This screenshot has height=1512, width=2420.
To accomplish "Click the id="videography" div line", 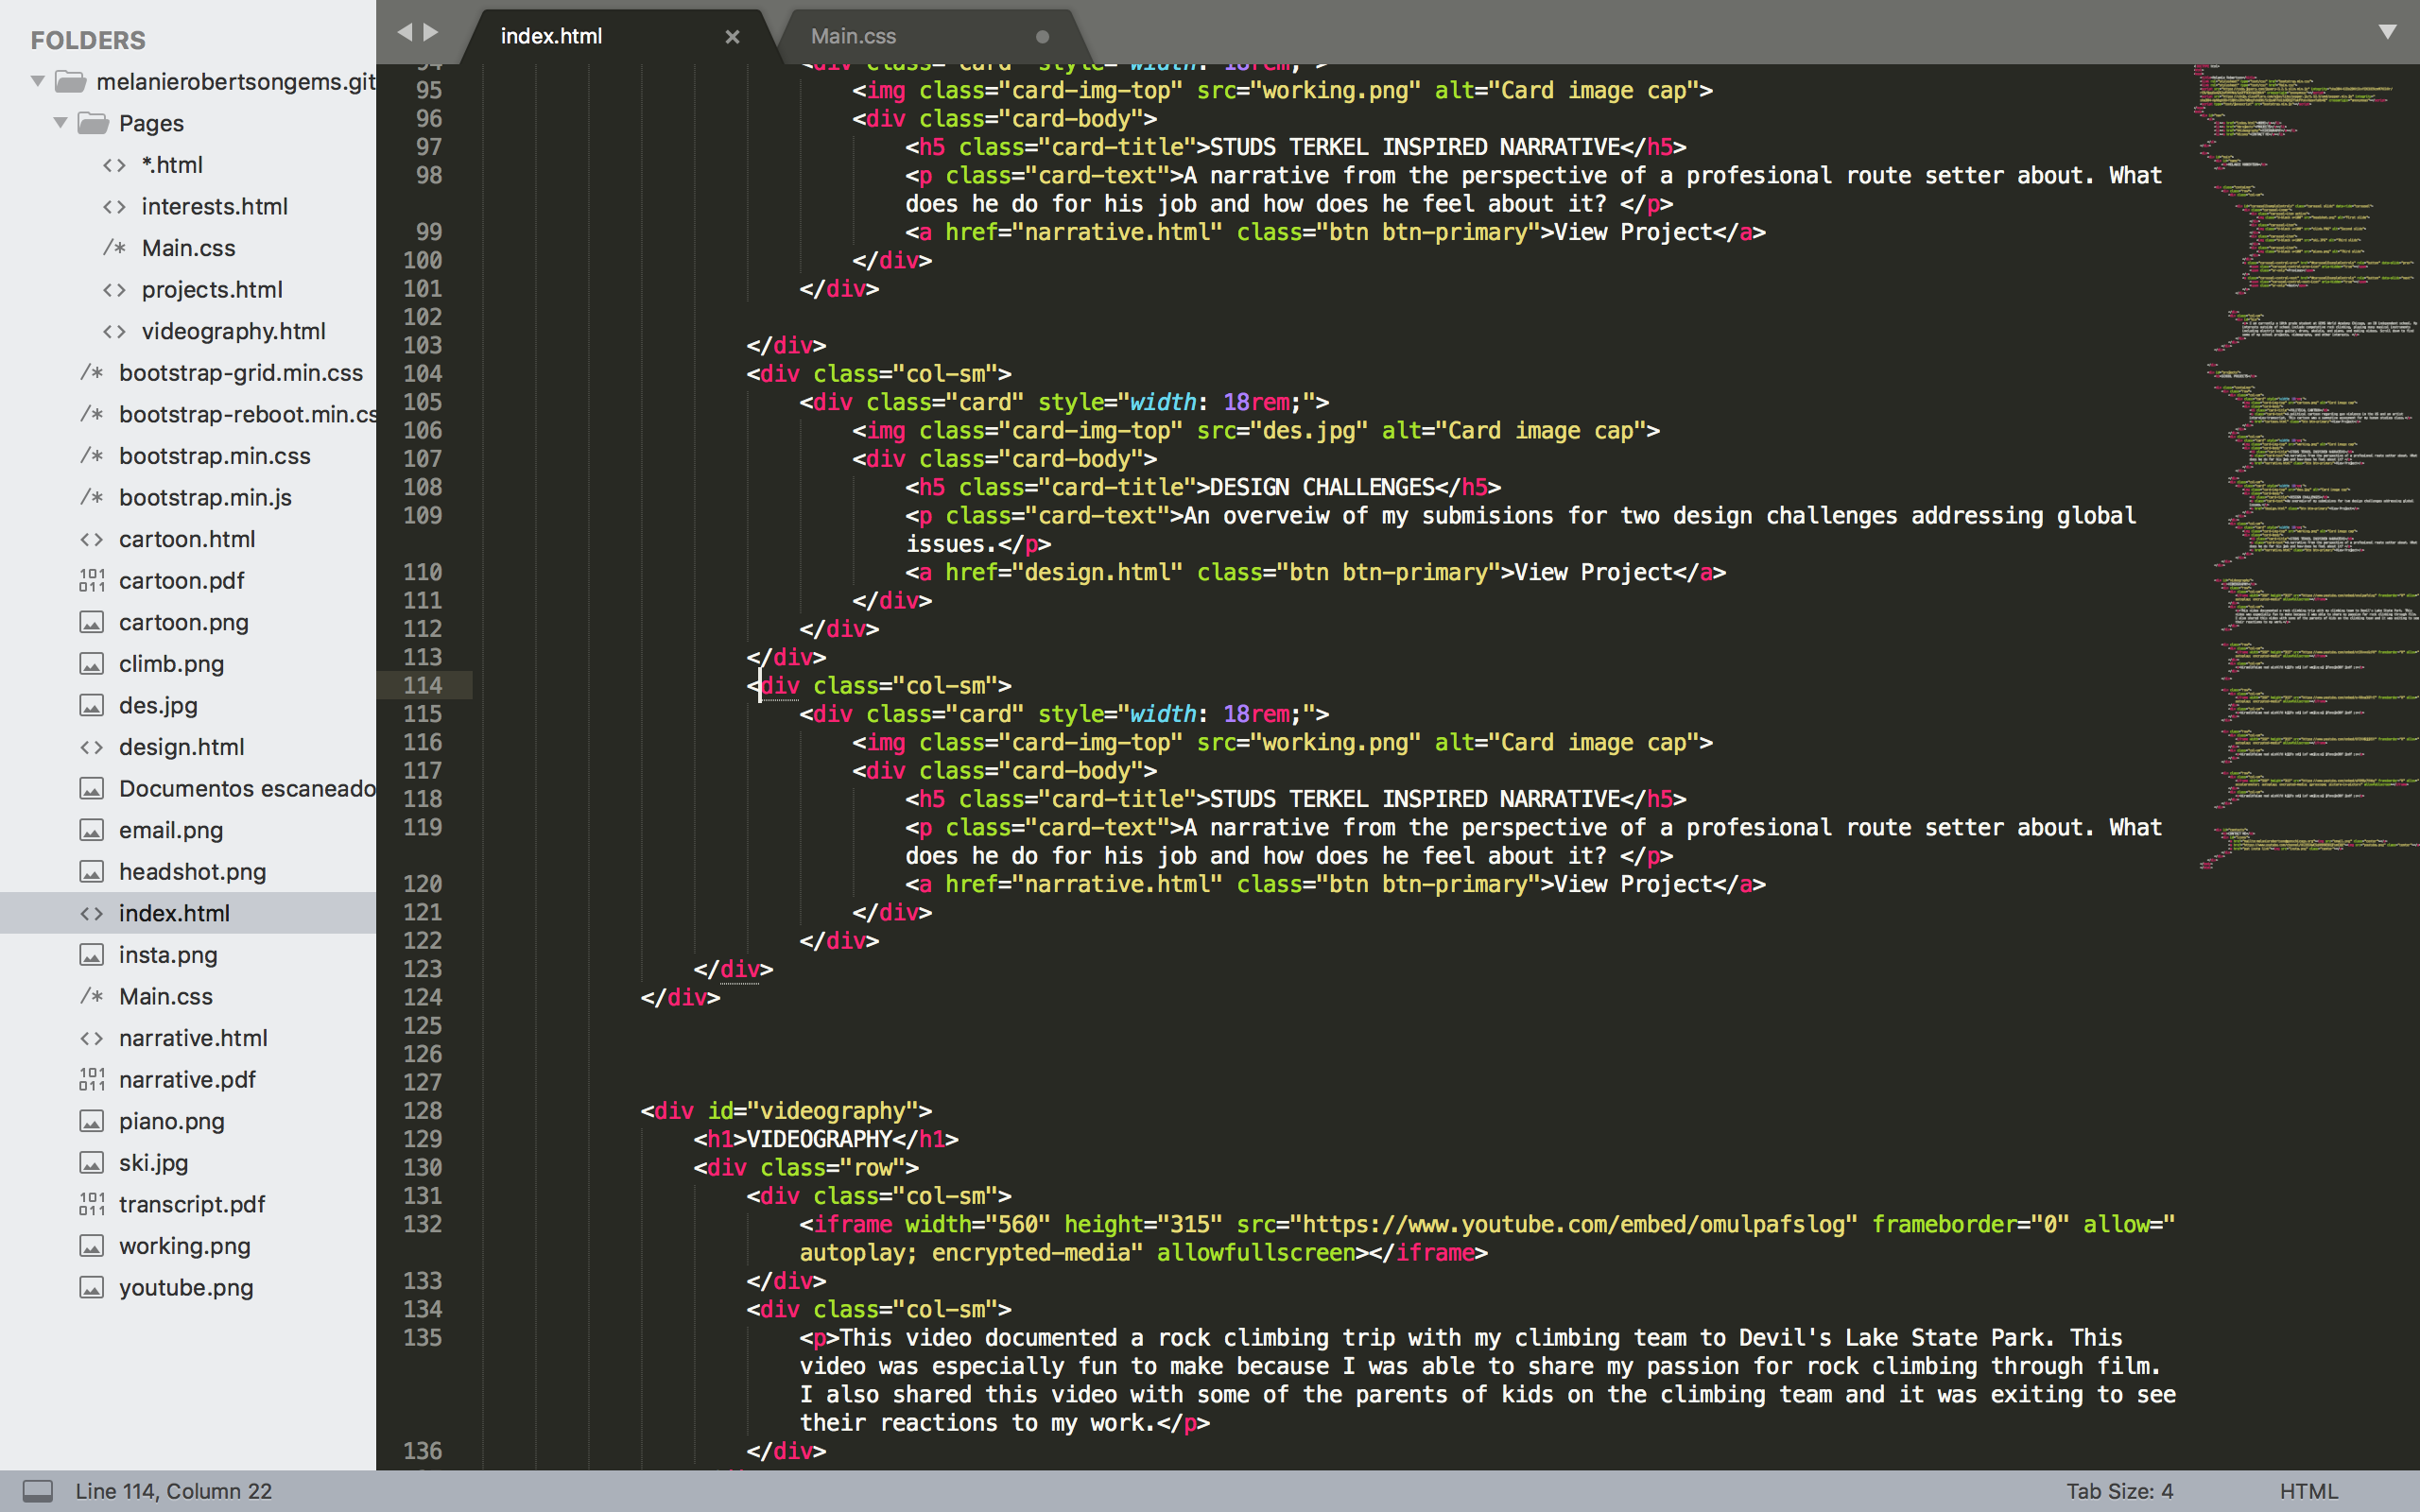I will 786,1110.
